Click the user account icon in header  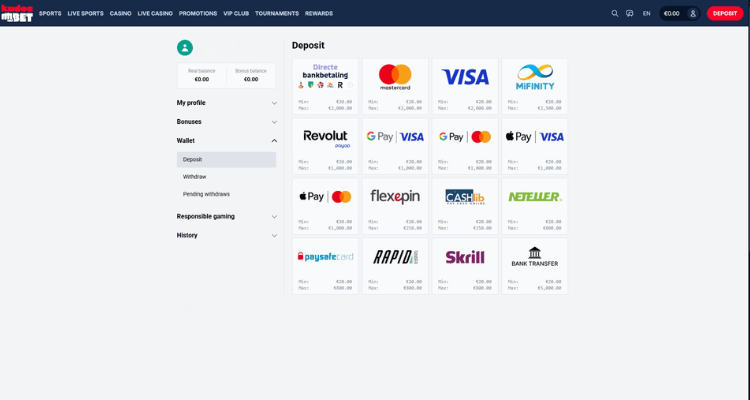[693, 13]
